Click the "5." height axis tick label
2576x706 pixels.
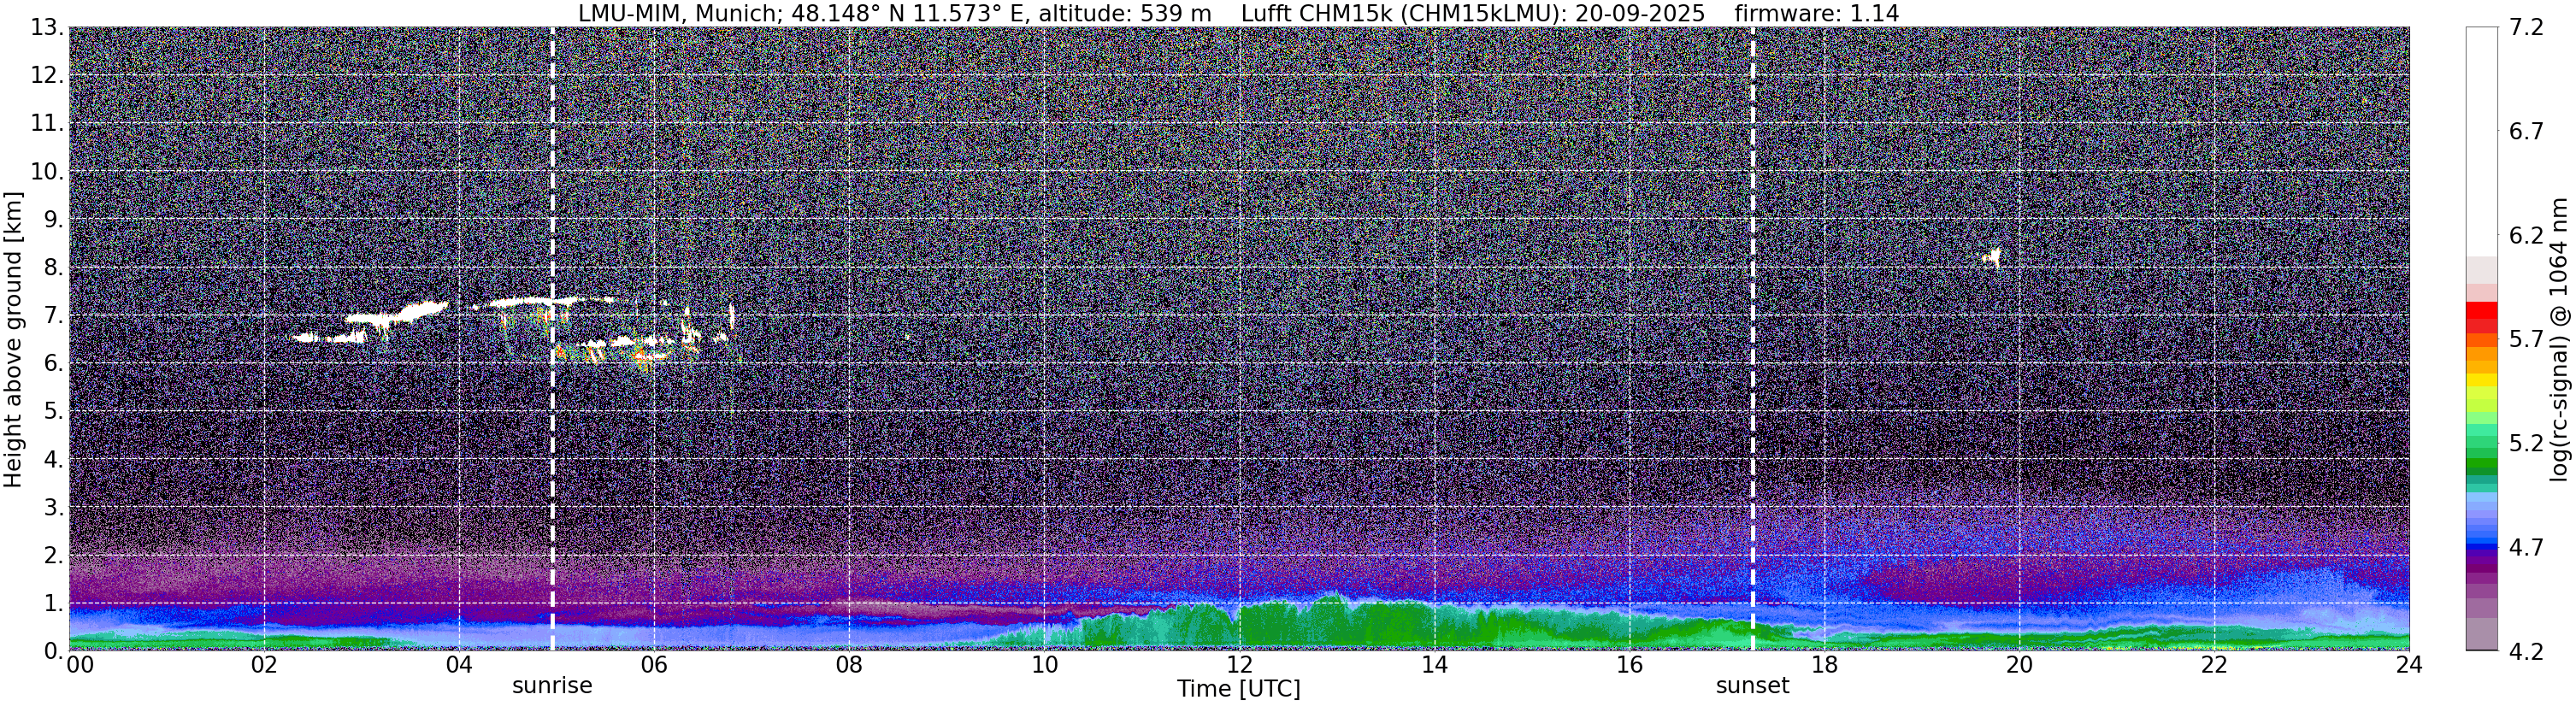(53, 411)
